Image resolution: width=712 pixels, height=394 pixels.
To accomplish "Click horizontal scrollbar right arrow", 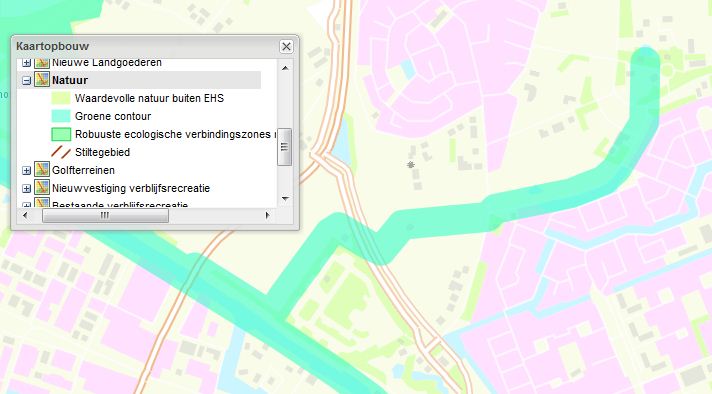I will coord(267,215).
